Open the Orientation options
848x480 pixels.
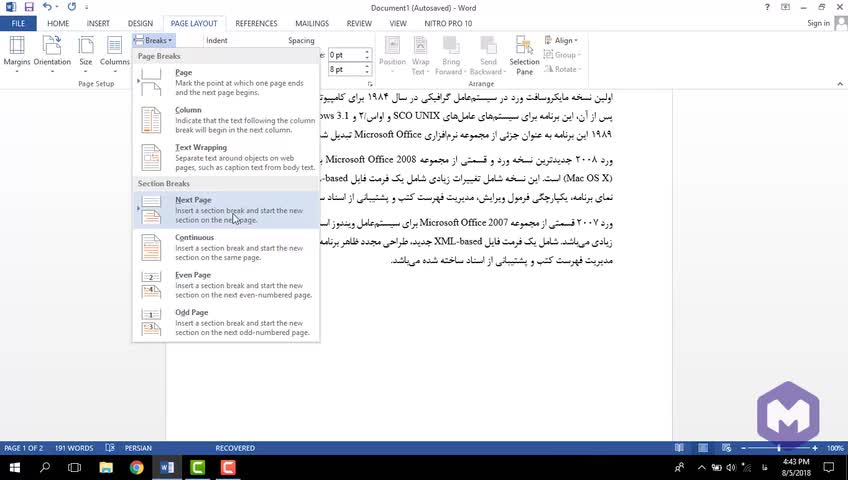[x=52, y=53]
